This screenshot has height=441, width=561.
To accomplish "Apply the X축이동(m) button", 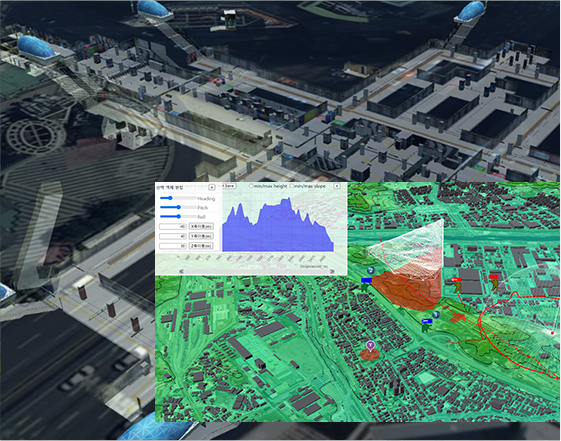I will click(201, 227).
